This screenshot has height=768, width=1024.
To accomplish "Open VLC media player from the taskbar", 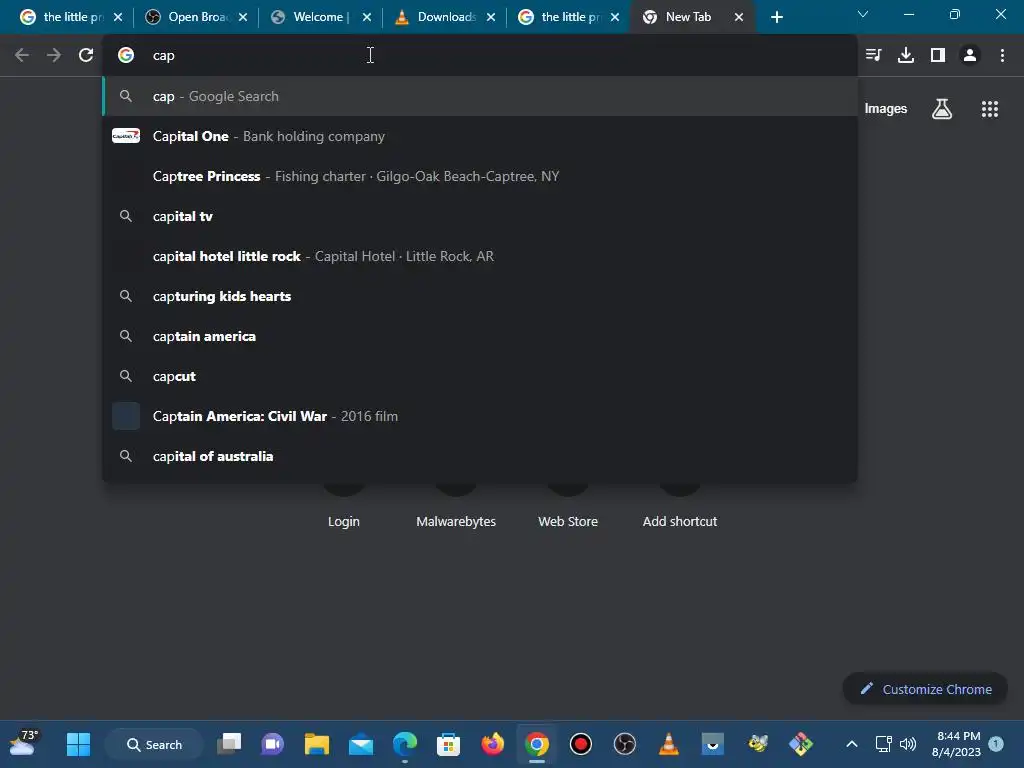I will pyautogui.click(x=669, y=744).
